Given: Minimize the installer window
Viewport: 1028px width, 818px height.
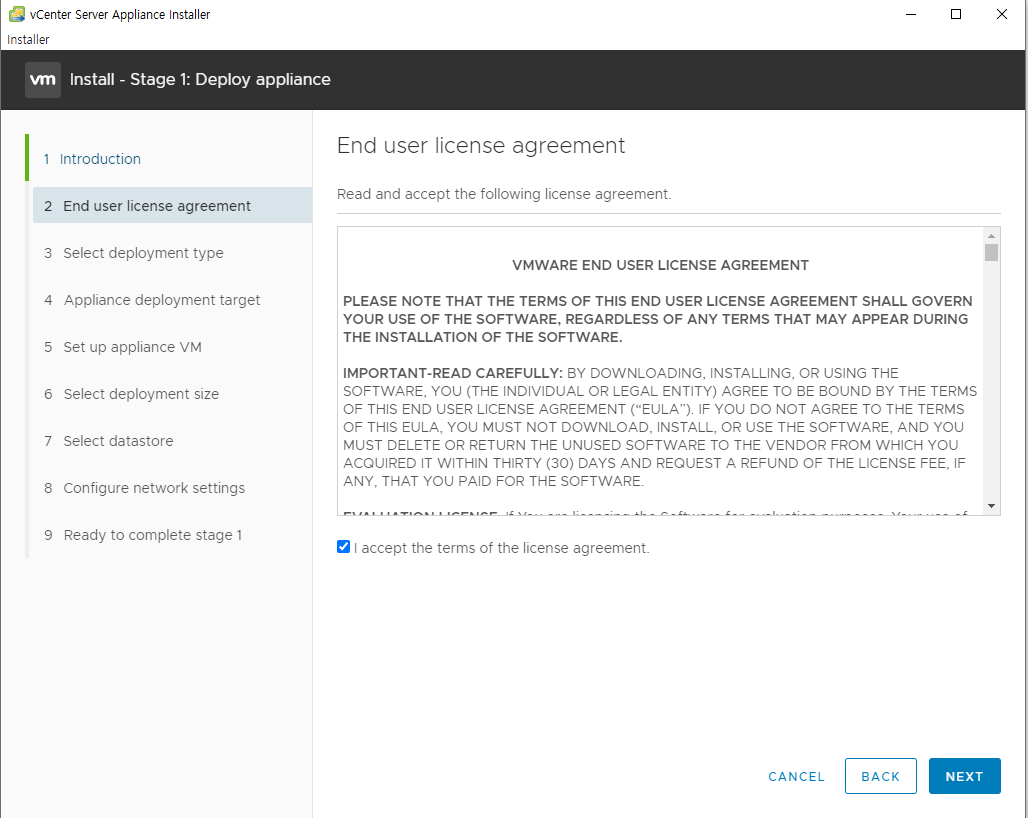Looking at the screenshot, I should pos(911,14).
